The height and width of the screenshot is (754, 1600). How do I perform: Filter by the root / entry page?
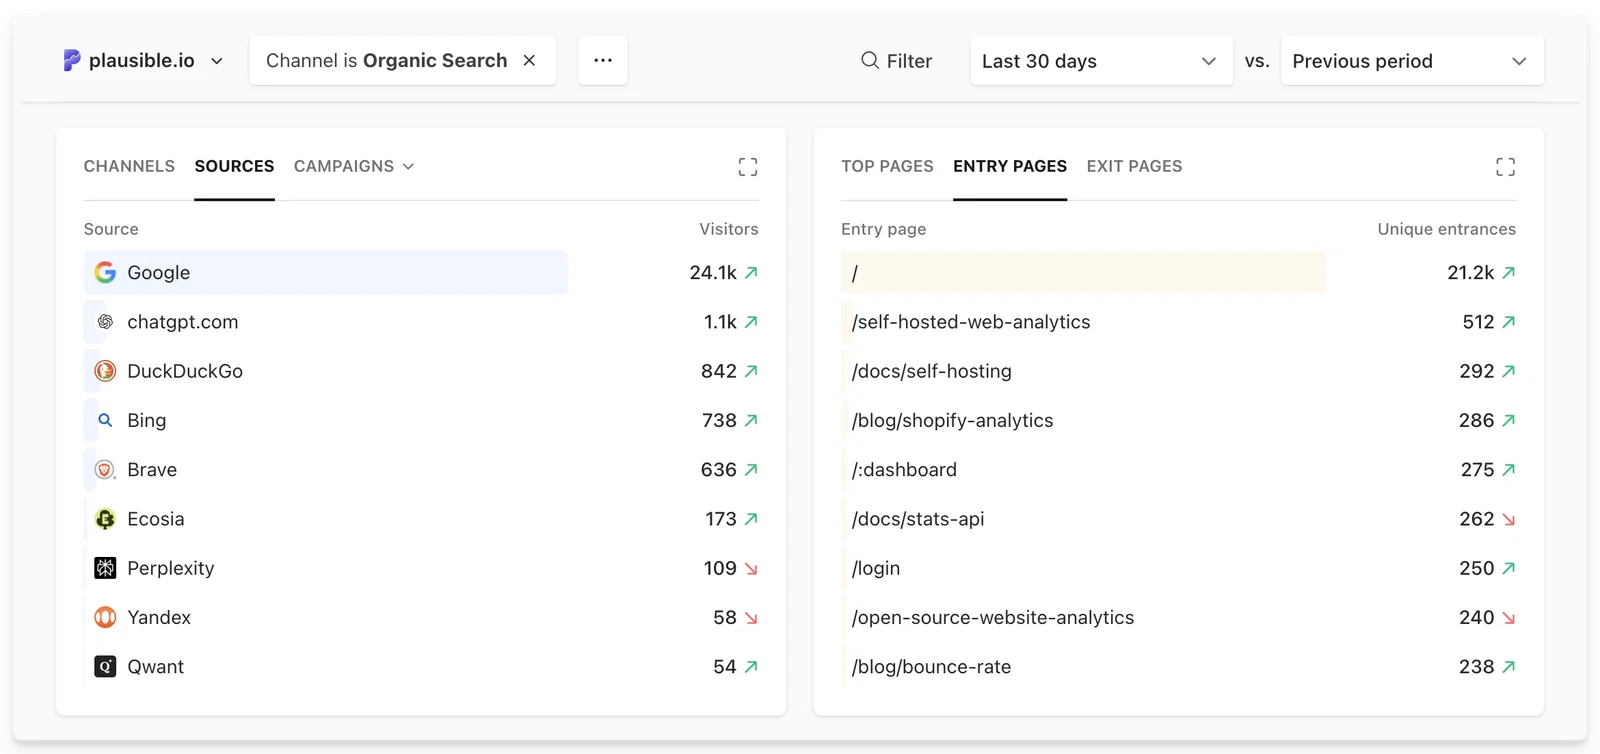[x=855, y=273]
